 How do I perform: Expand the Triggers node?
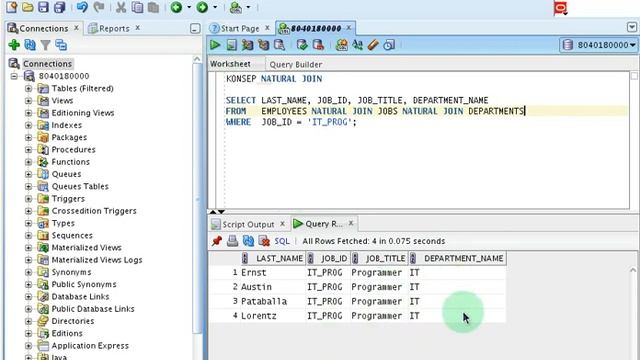[28, 198]
